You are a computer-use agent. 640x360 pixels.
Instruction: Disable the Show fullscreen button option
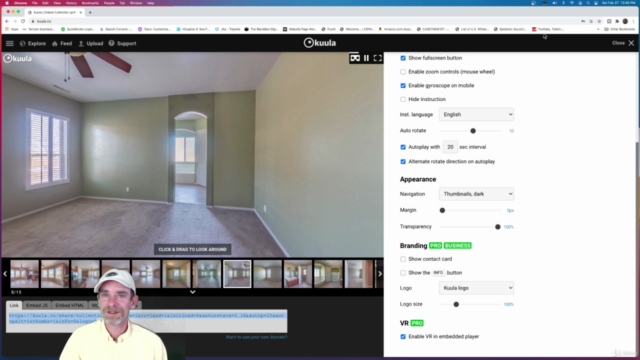403,58
